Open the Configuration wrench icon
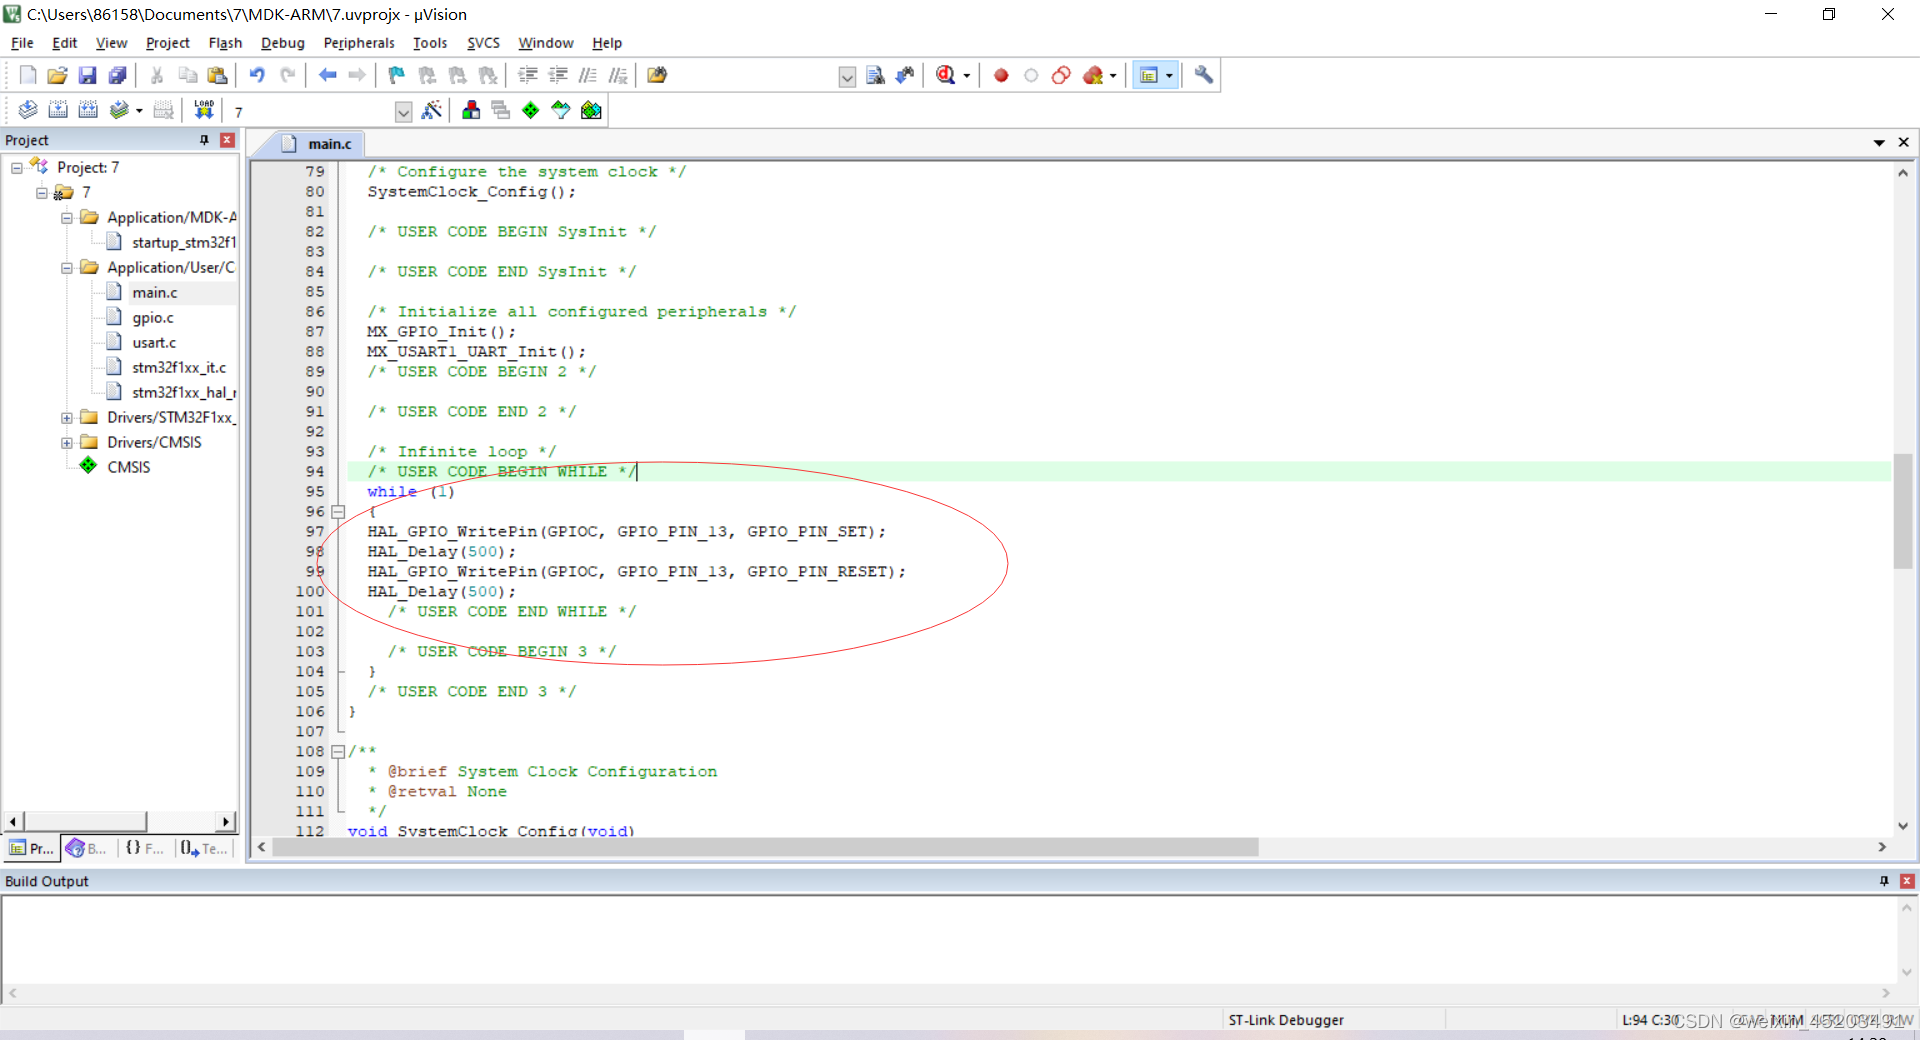Image resolution: width=1920 pixels, height=1040 pixels. tap(1204, 75)
